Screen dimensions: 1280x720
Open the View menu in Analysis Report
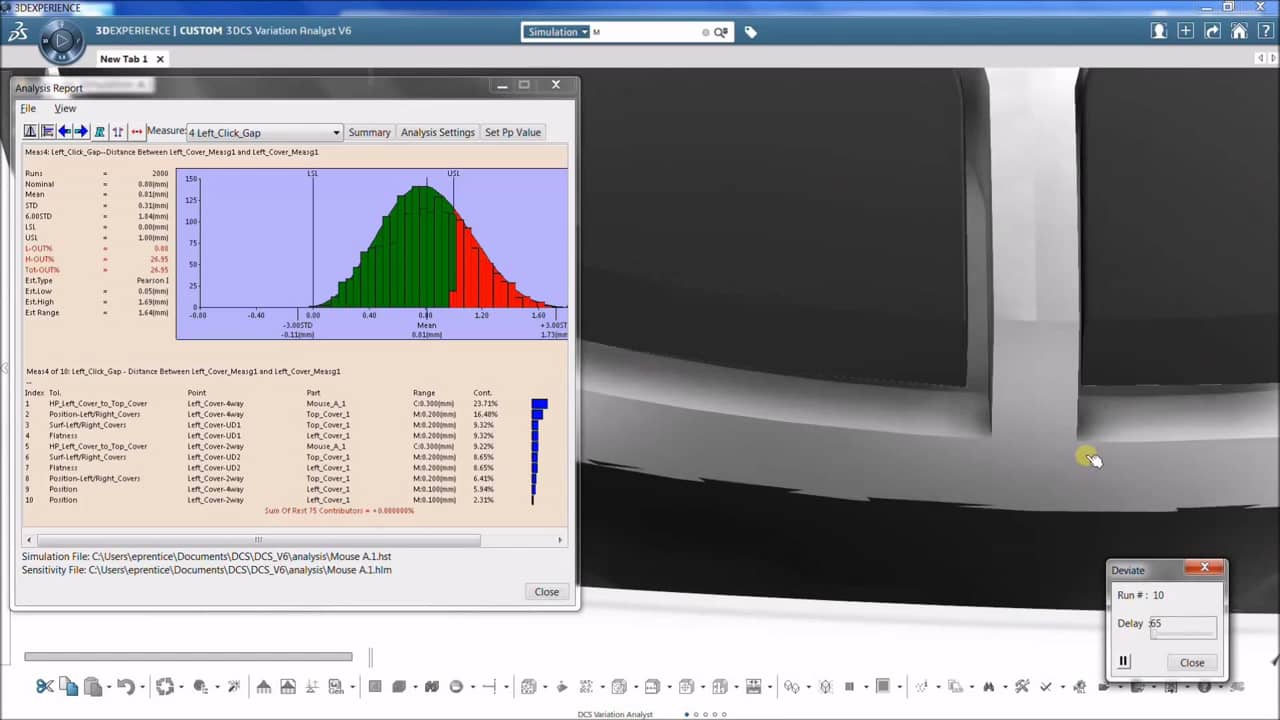click(x=65, y=108)
